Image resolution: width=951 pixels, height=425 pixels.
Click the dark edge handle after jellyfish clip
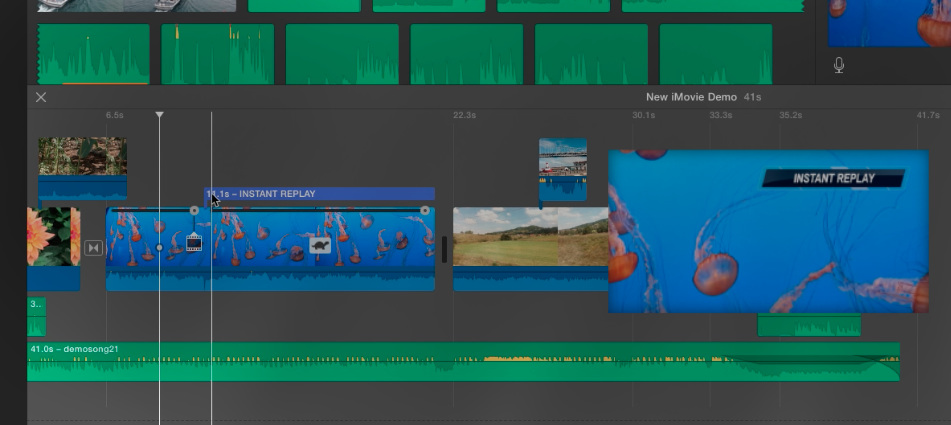[x=444, y=249]
